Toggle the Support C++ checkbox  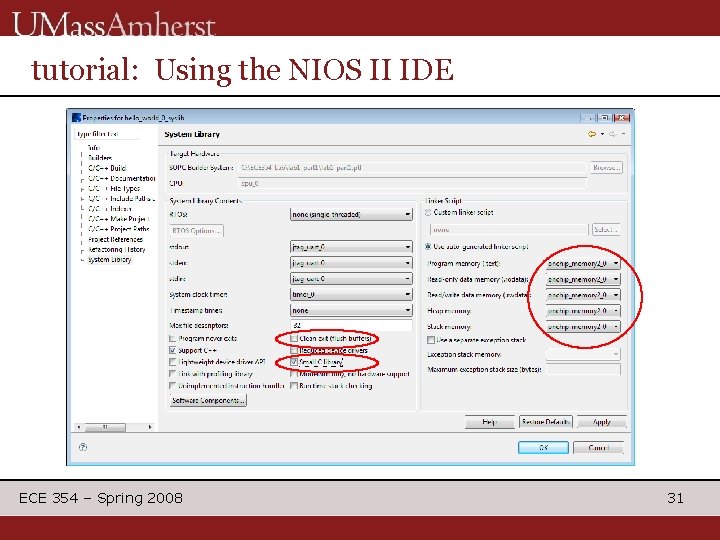coord(173,350)
